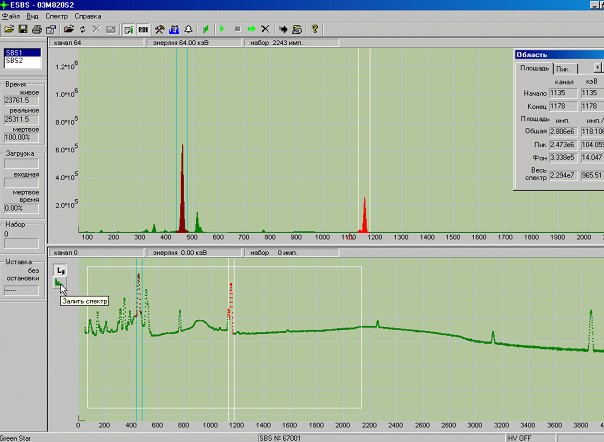Screen dimensions: 604x442
Task: Open the hammer-and-wrench settings tool icon
Action: [161, 30]
